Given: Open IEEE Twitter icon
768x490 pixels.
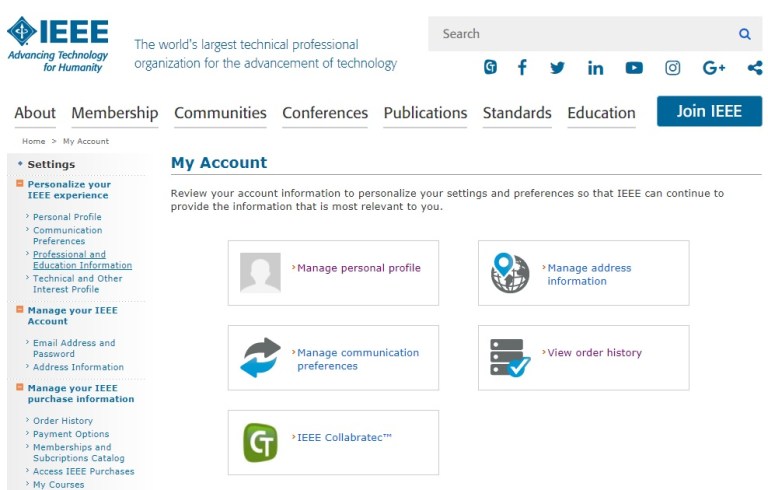Looking at the screenshot, I should coord(557,67).
